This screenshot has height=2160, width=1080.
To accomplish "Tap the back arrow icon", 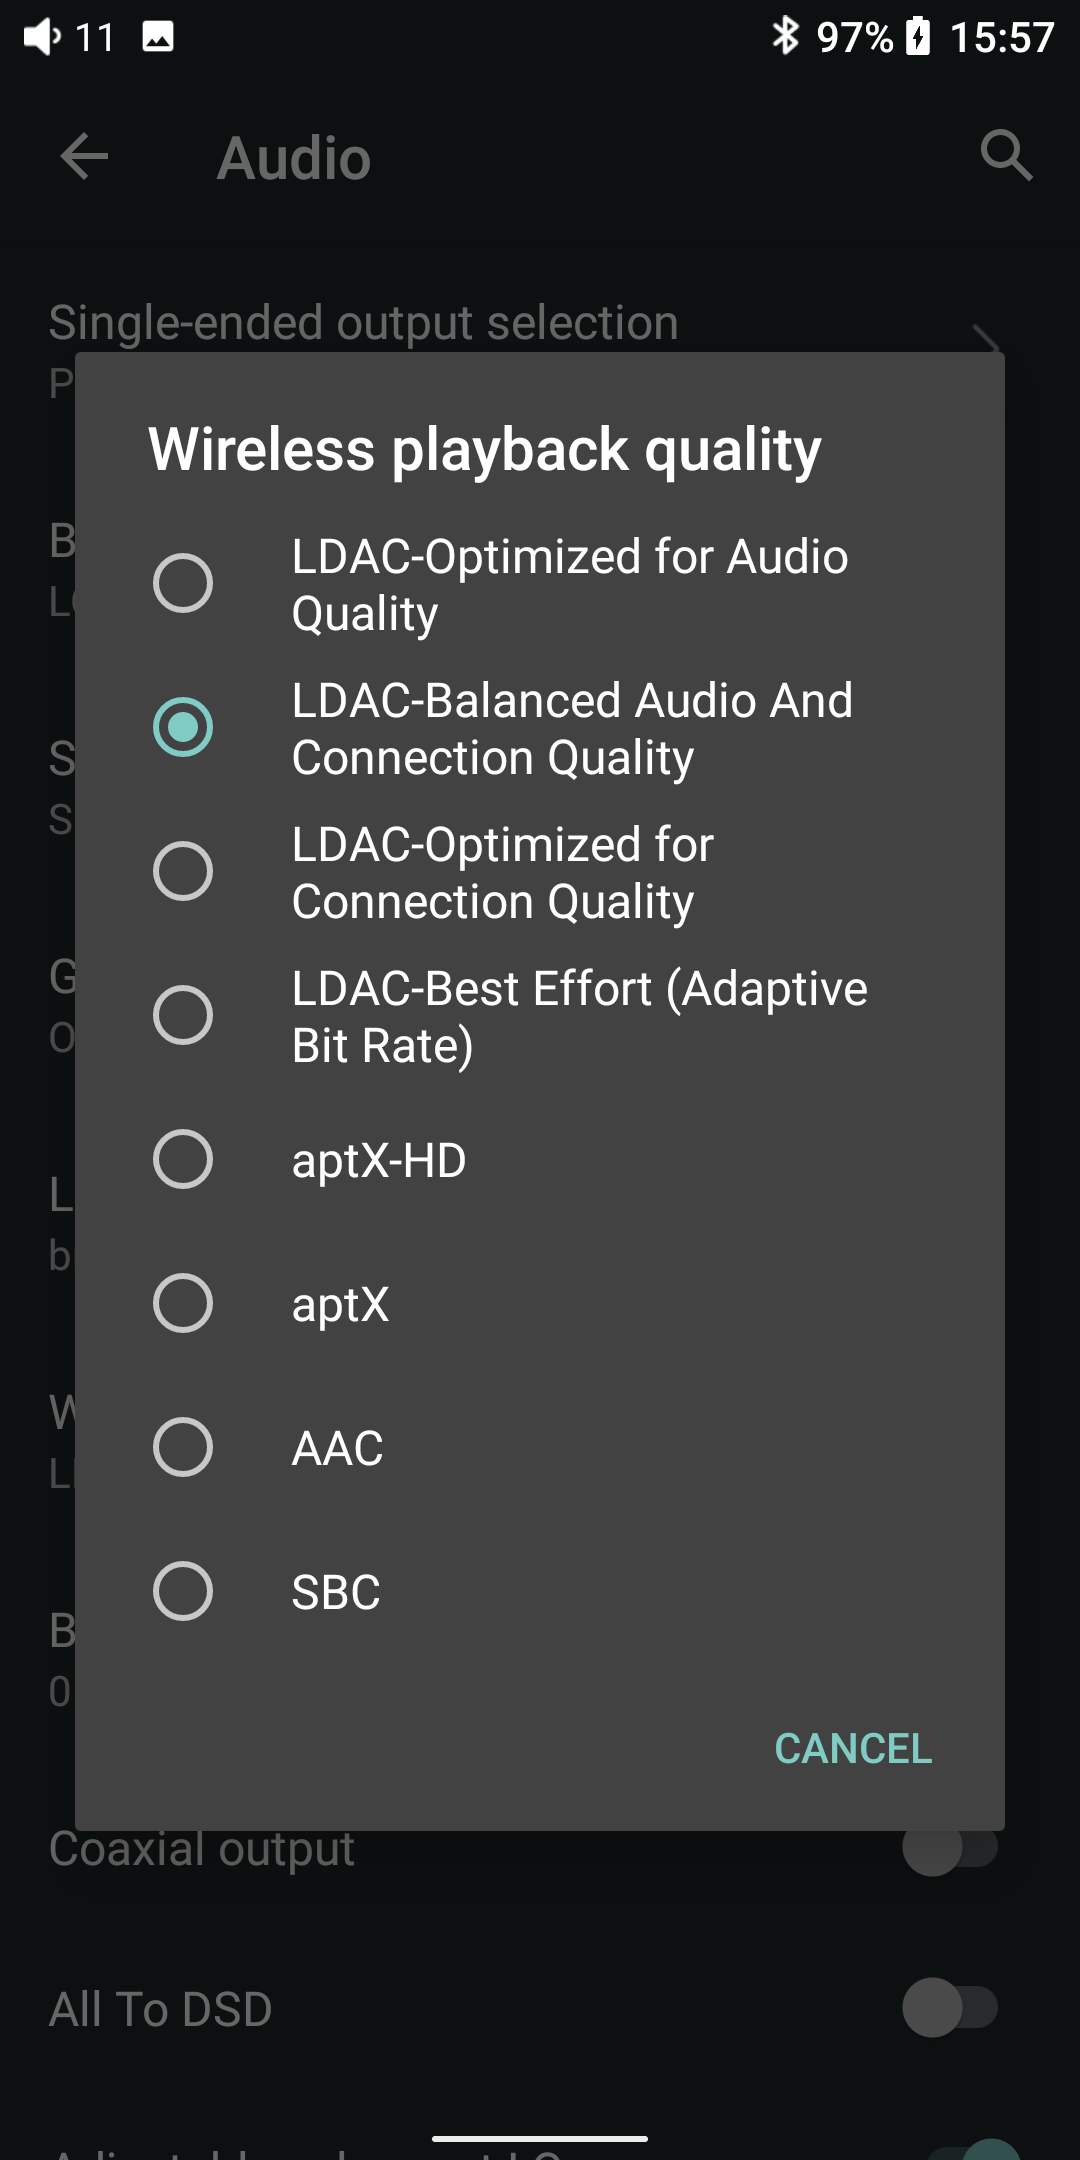I will tap(84, 157).
